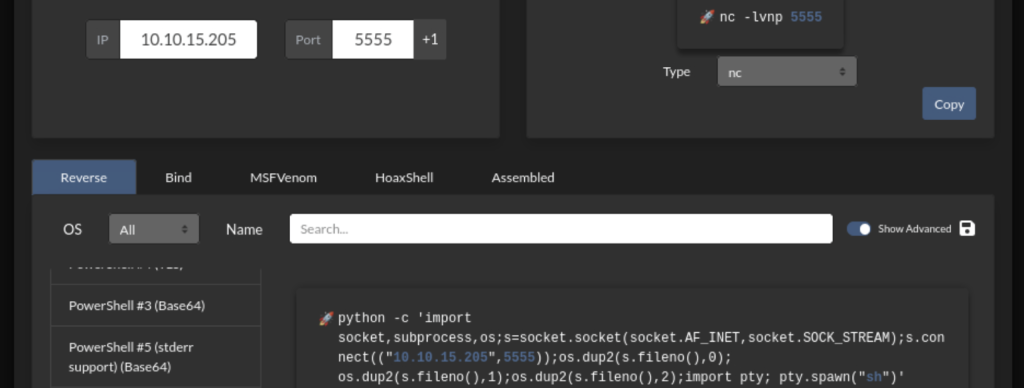Open the listener Type dropdown showing nc
1024x388 pixels.
point(787,71)
